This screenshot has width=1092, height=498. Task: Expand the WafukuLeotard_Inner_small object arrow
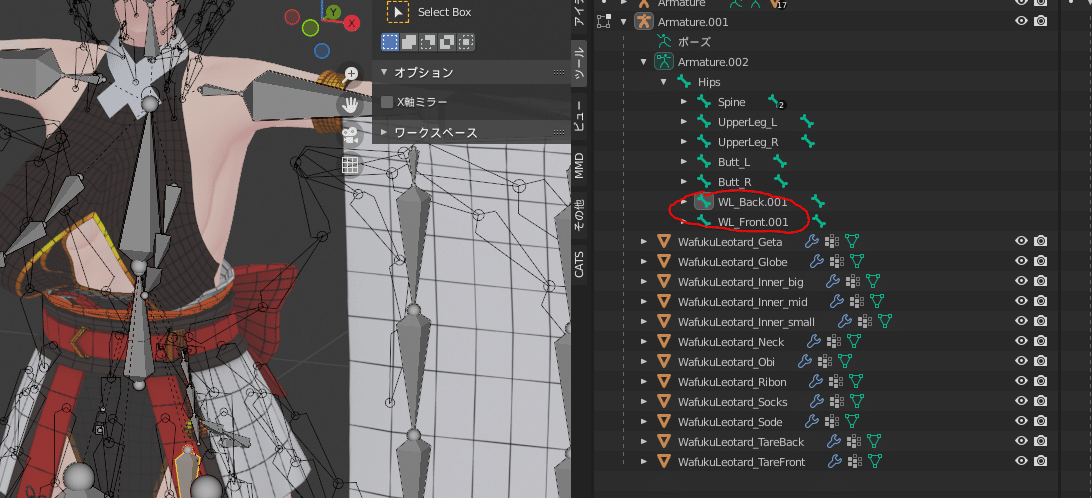[x=644, y=322]
